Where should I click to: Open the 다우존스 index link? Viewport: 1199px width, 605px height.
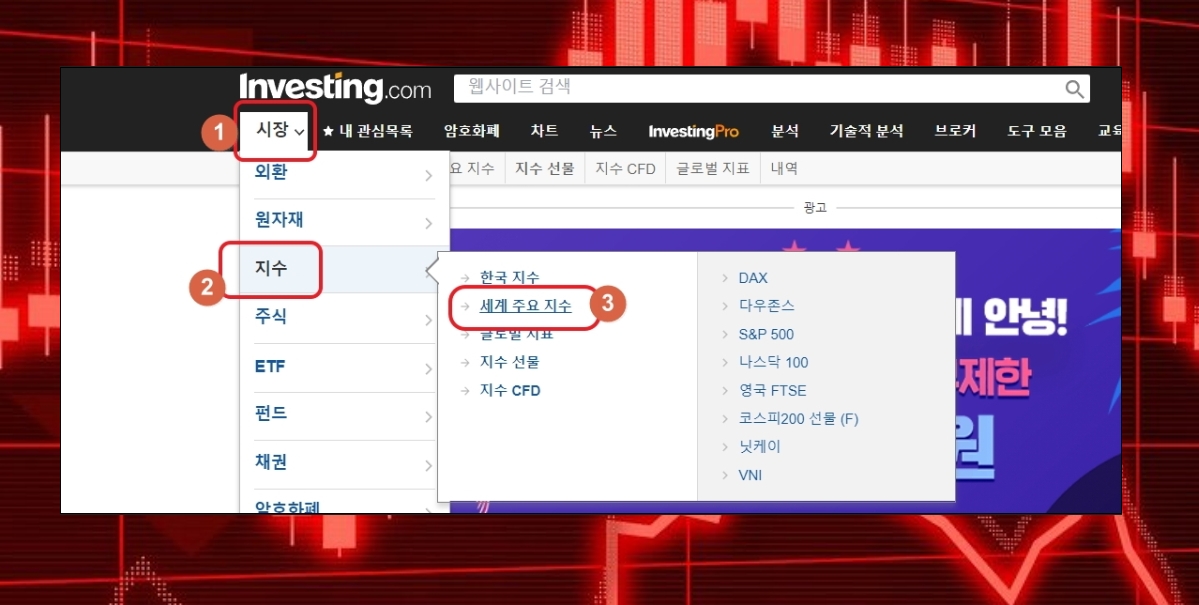pyautogui.click(x=766, y=306)
